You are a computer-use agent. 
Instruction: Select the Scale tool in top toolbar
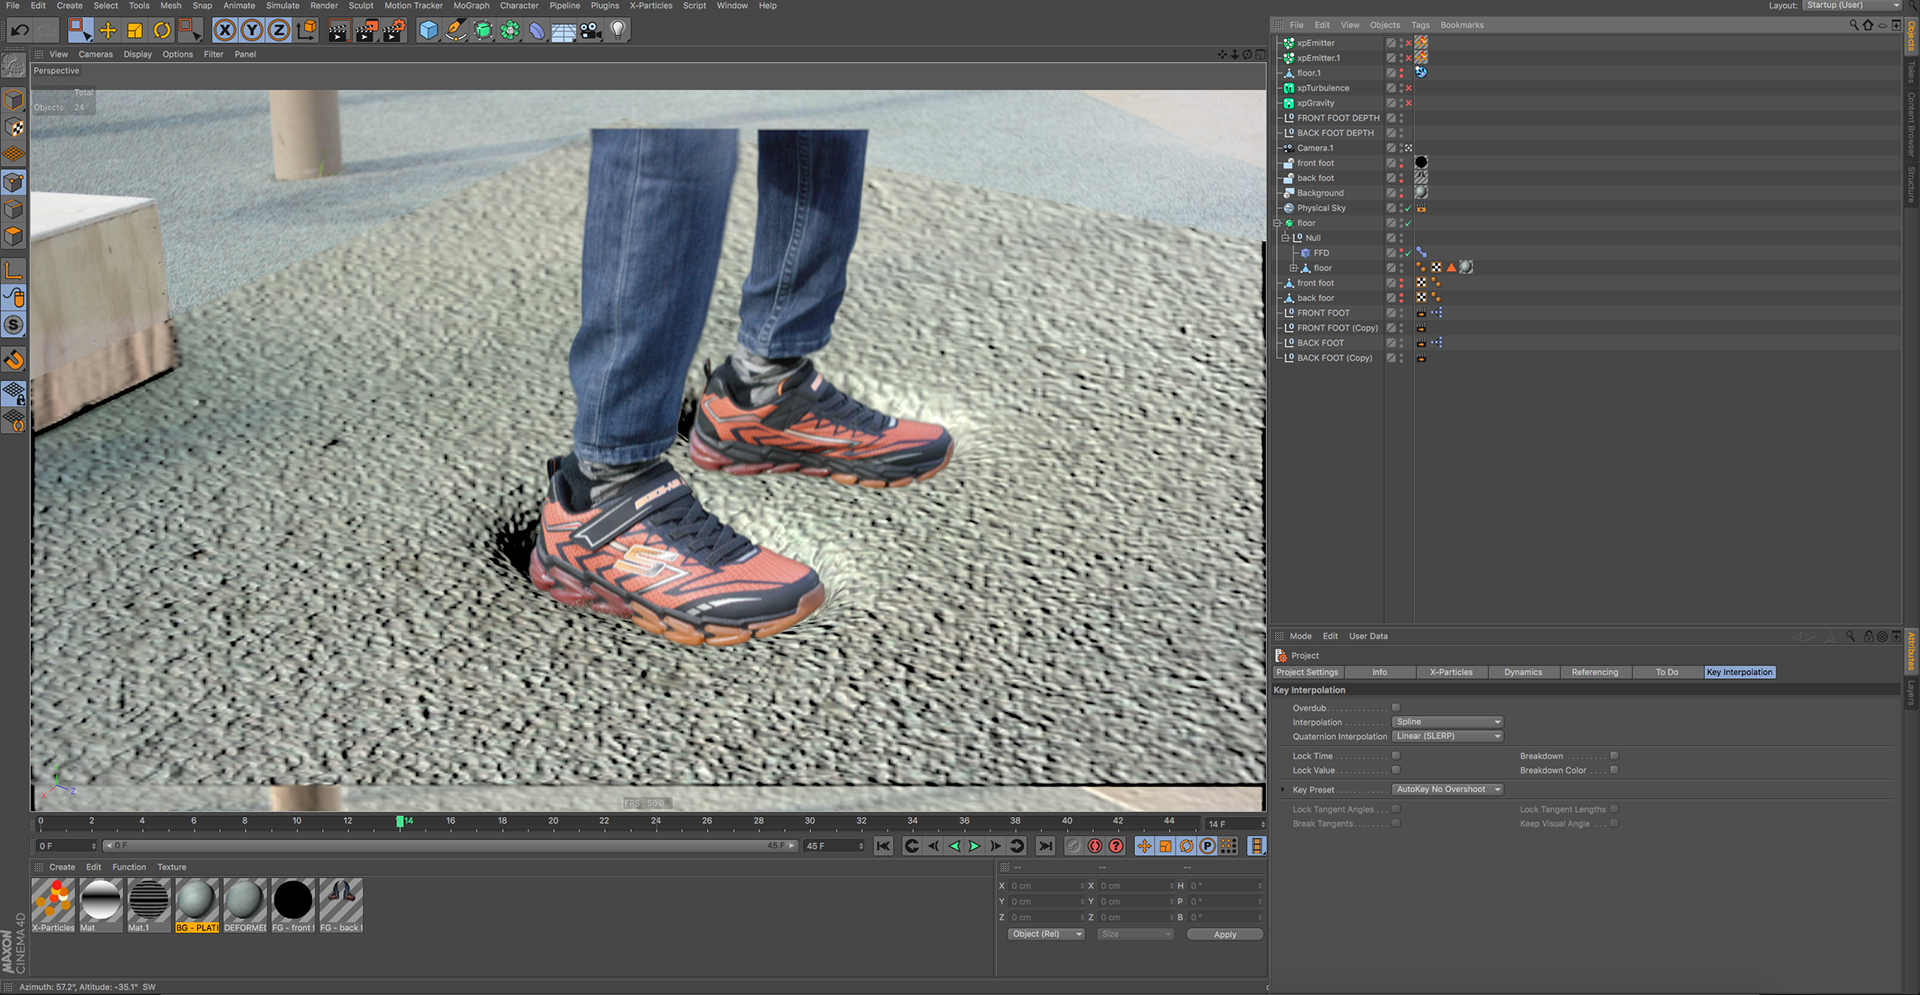tap(135, 30)
